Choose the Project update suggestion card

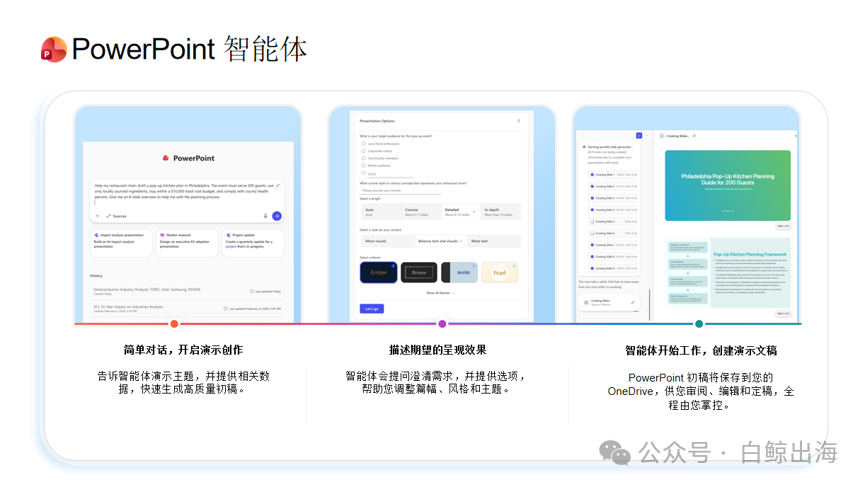[x=253, y=242]
